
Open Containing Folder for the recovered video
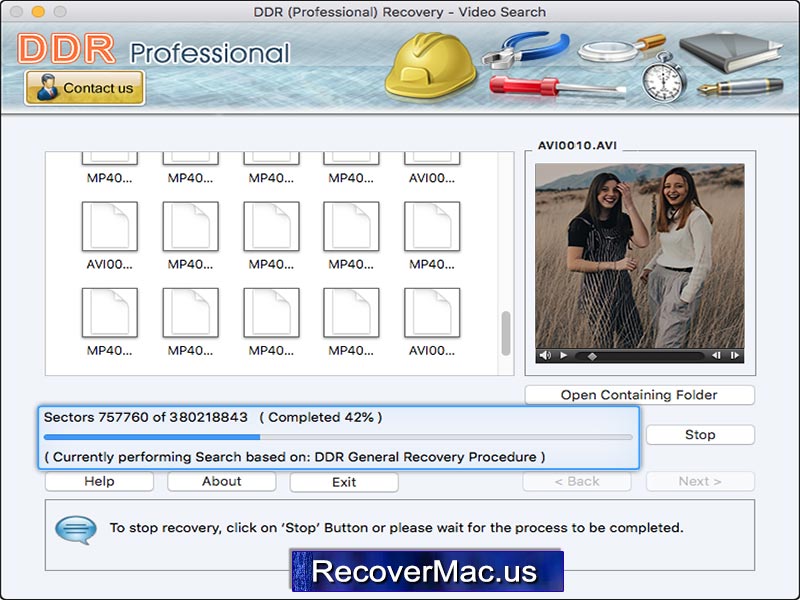[639, 395]
